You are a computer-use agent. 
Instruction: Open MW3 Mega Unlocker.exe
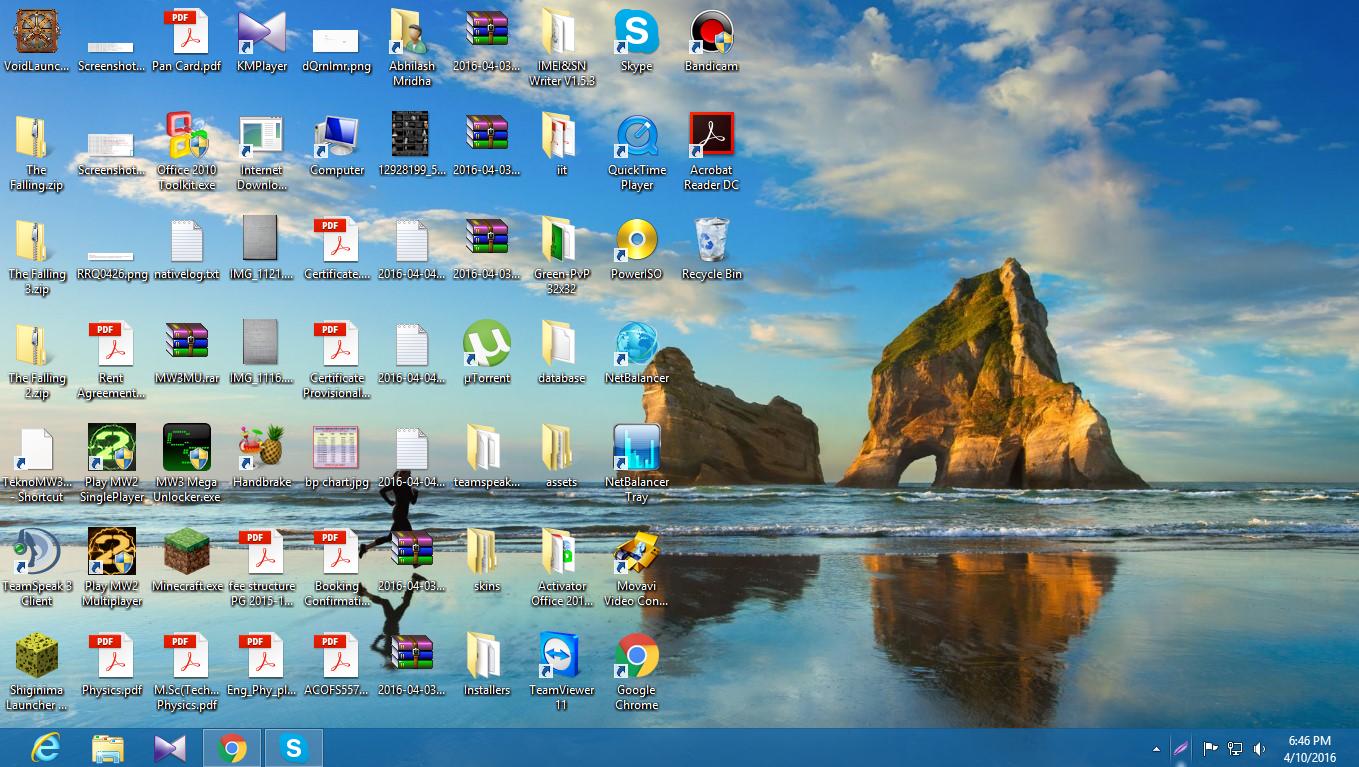(x=187, y=464)
